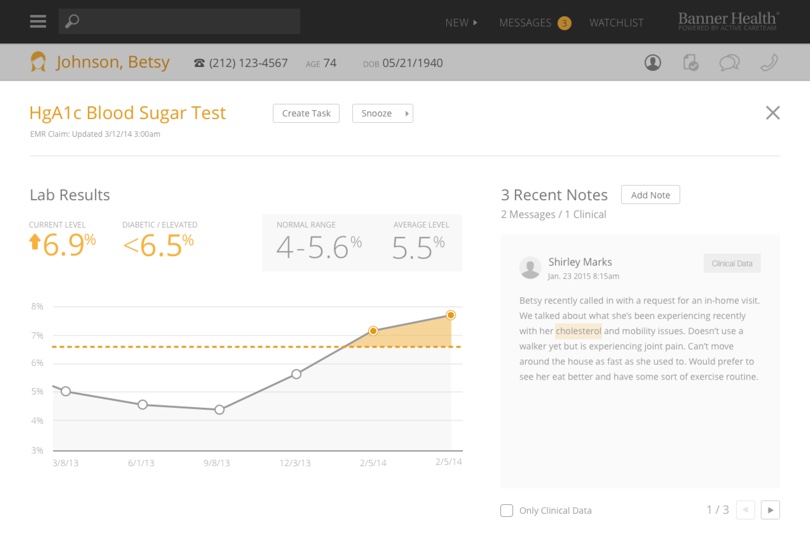The width and height of the screenshot is (810, 540).
Task: Click in the top search field
Action: click(190, 21)
